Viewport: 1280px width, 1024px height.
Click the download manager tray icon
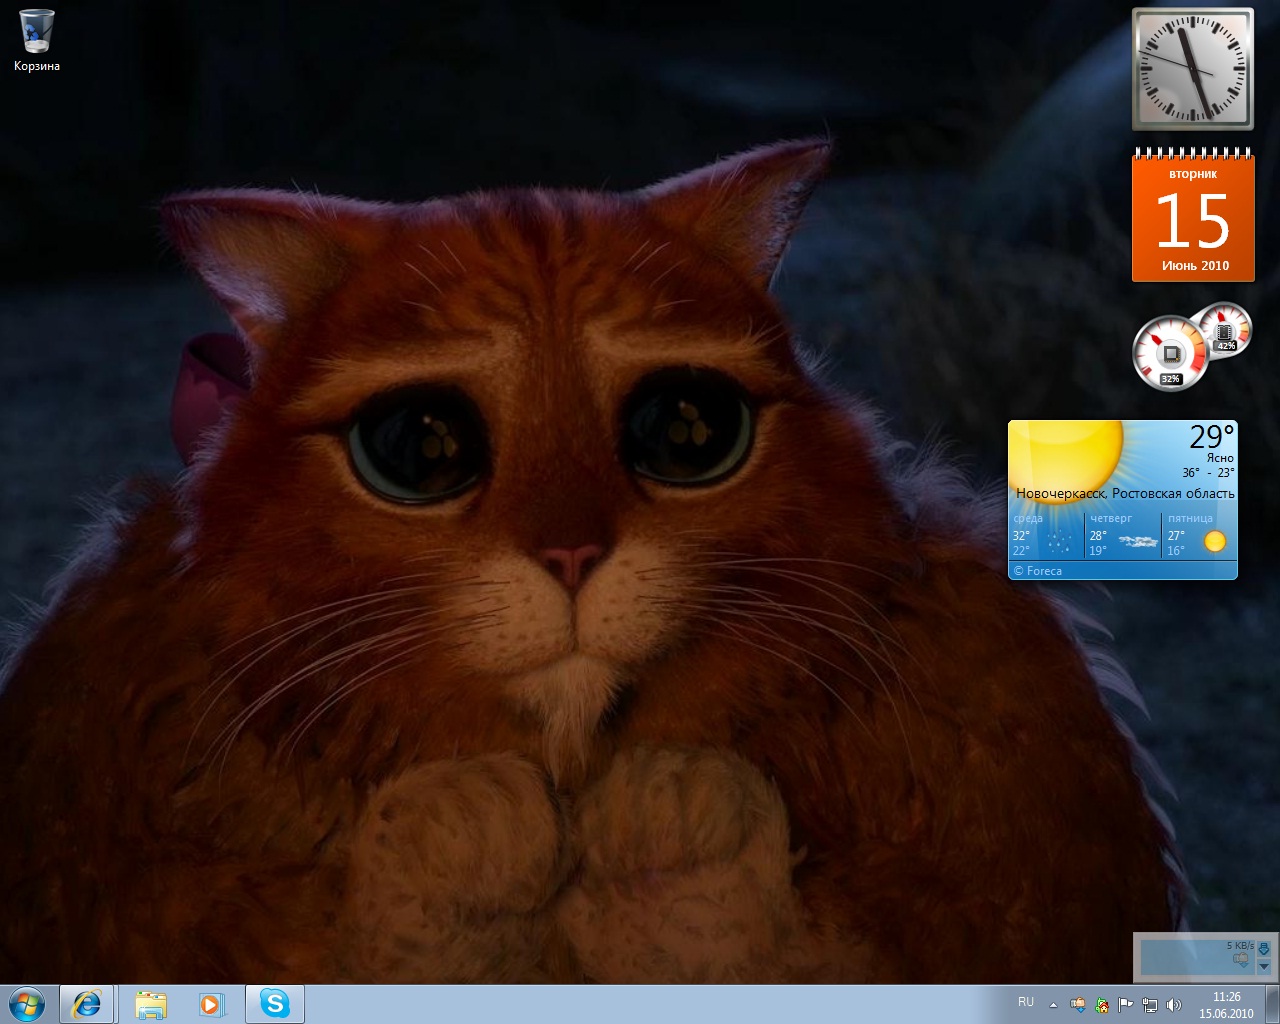click(x=1078, y=1005)
